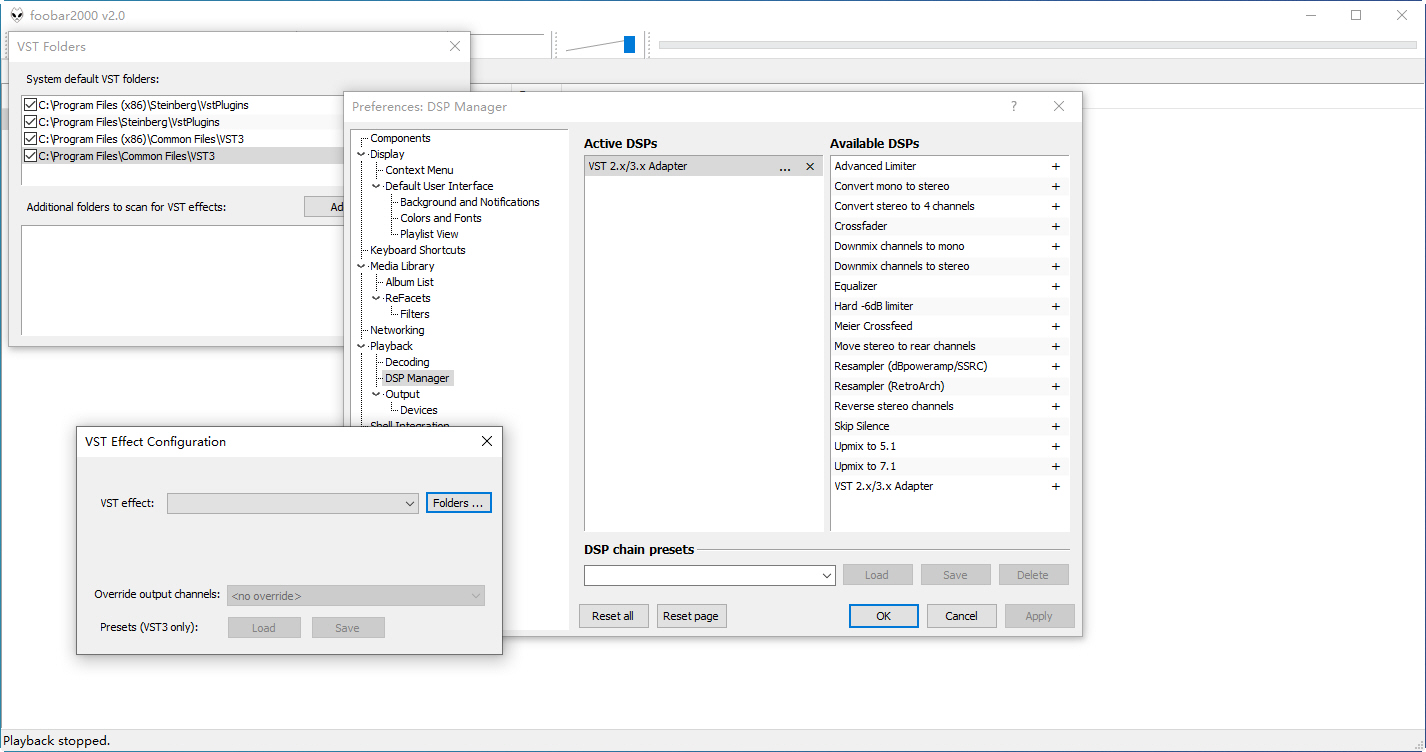Collapse the Output tree node

click(377, 394)
